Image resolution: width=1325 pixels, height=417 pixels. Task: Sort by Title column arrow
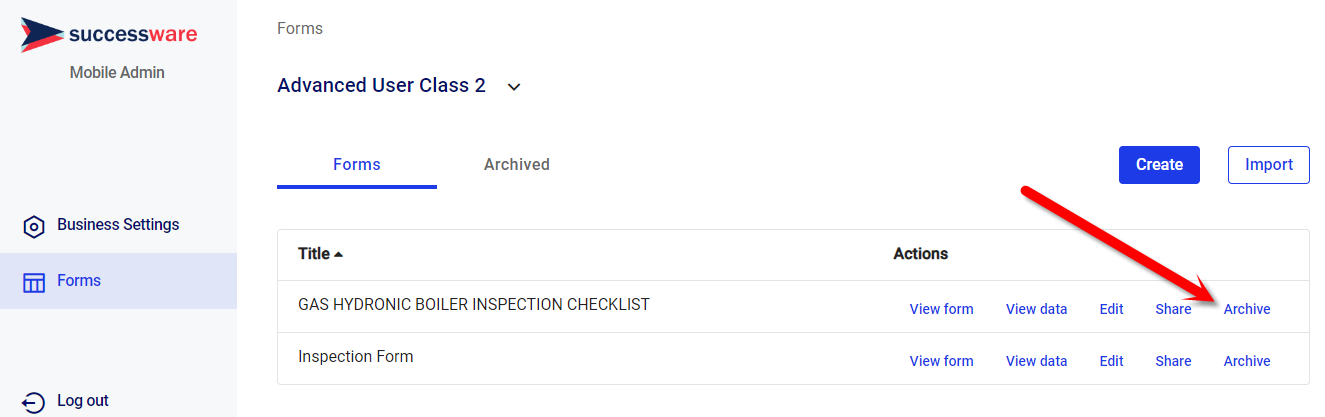pos(338,254)
